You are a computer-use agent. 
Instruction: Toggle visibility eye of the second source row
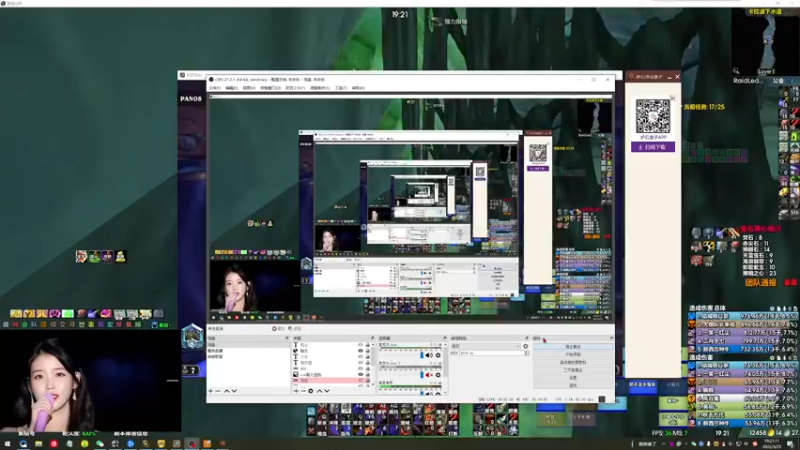click(x=361, y=351)
